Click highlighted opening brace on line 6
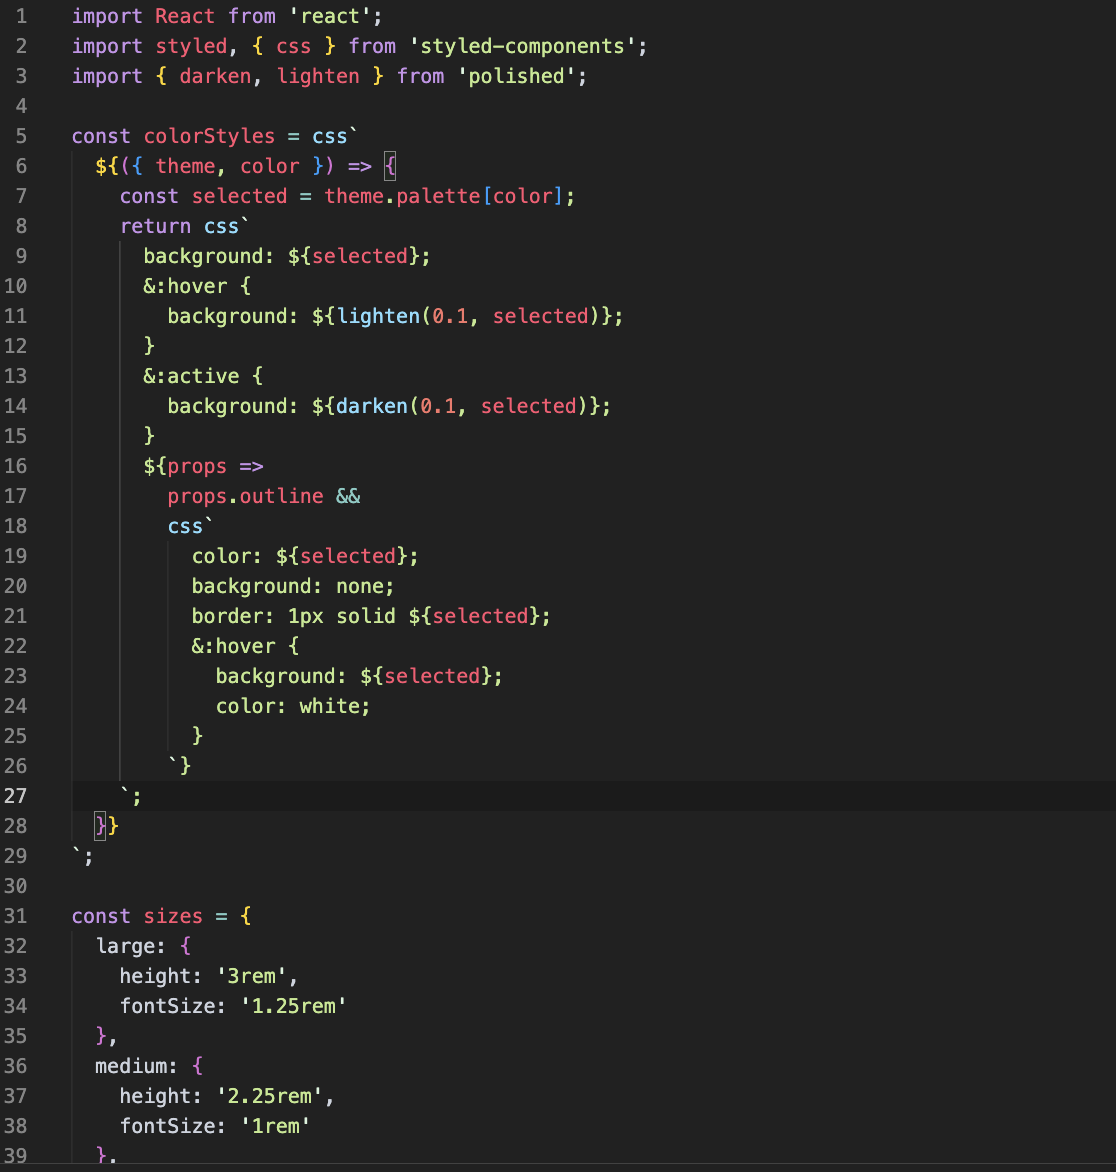Viewport: 1116px width, 1172px height. (x=390, y=166)
